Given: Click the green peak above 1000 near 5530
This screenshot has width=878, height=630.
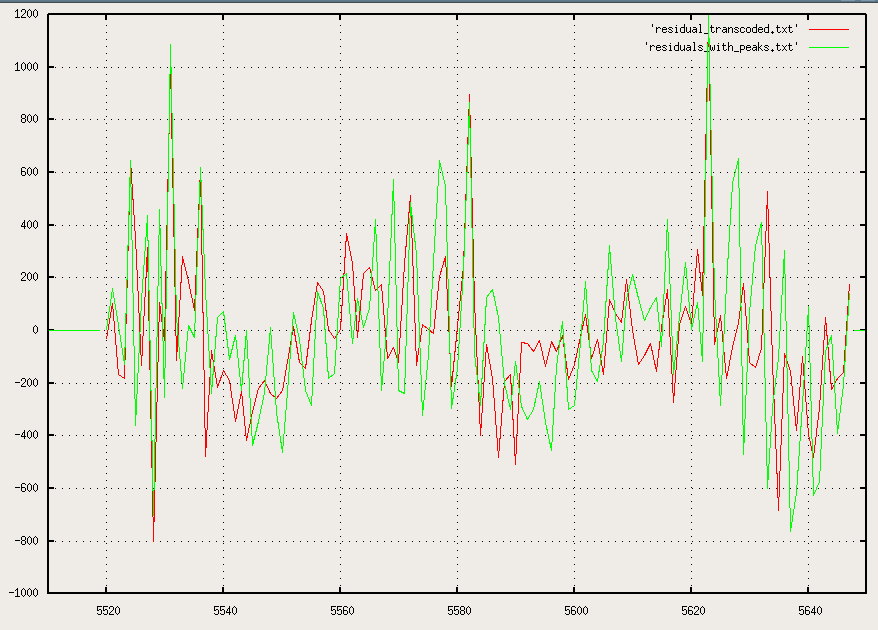Looking at the screenshot, I should coord(171,45).
